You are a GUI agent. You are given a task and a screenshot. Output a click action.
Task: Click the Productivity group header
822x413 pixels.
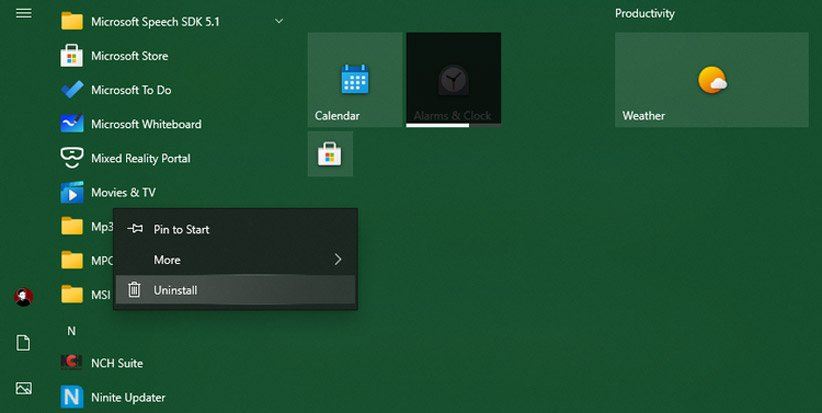tap(644, 13)
